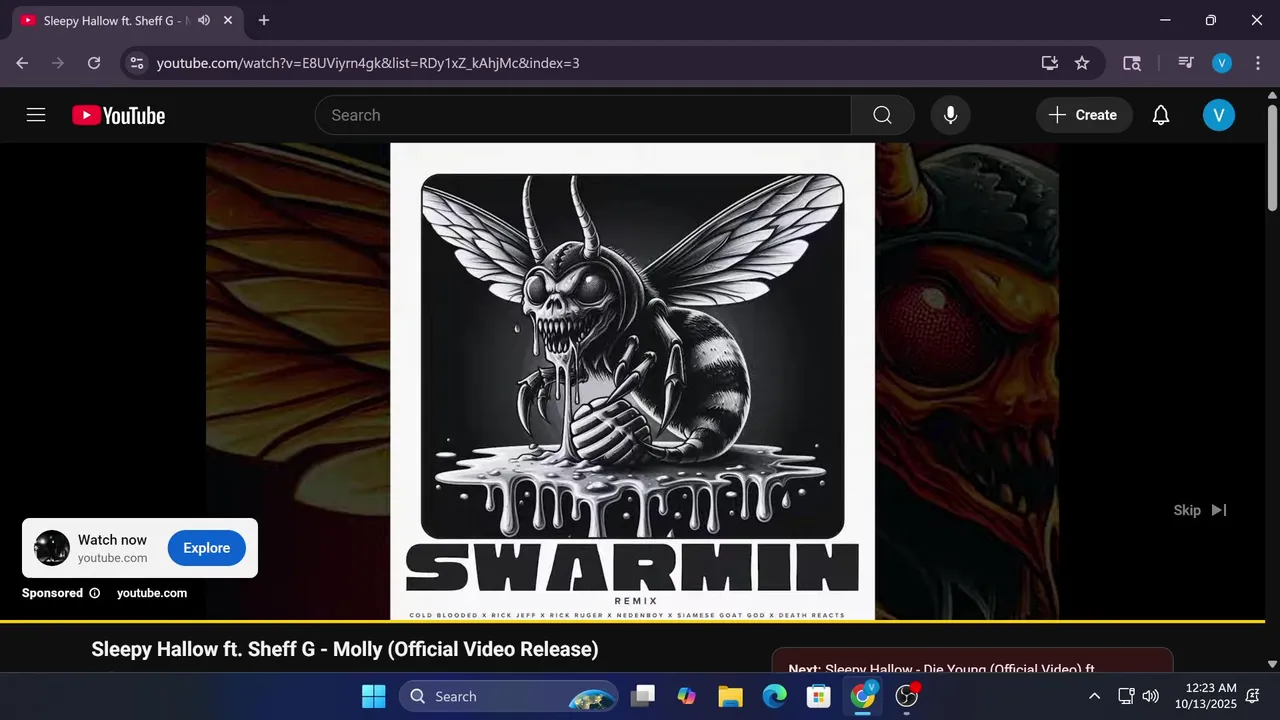1280x720 pixels.
Task: Open the Windows Start menu
Action: pyautogui.click(x=373, y=696)
